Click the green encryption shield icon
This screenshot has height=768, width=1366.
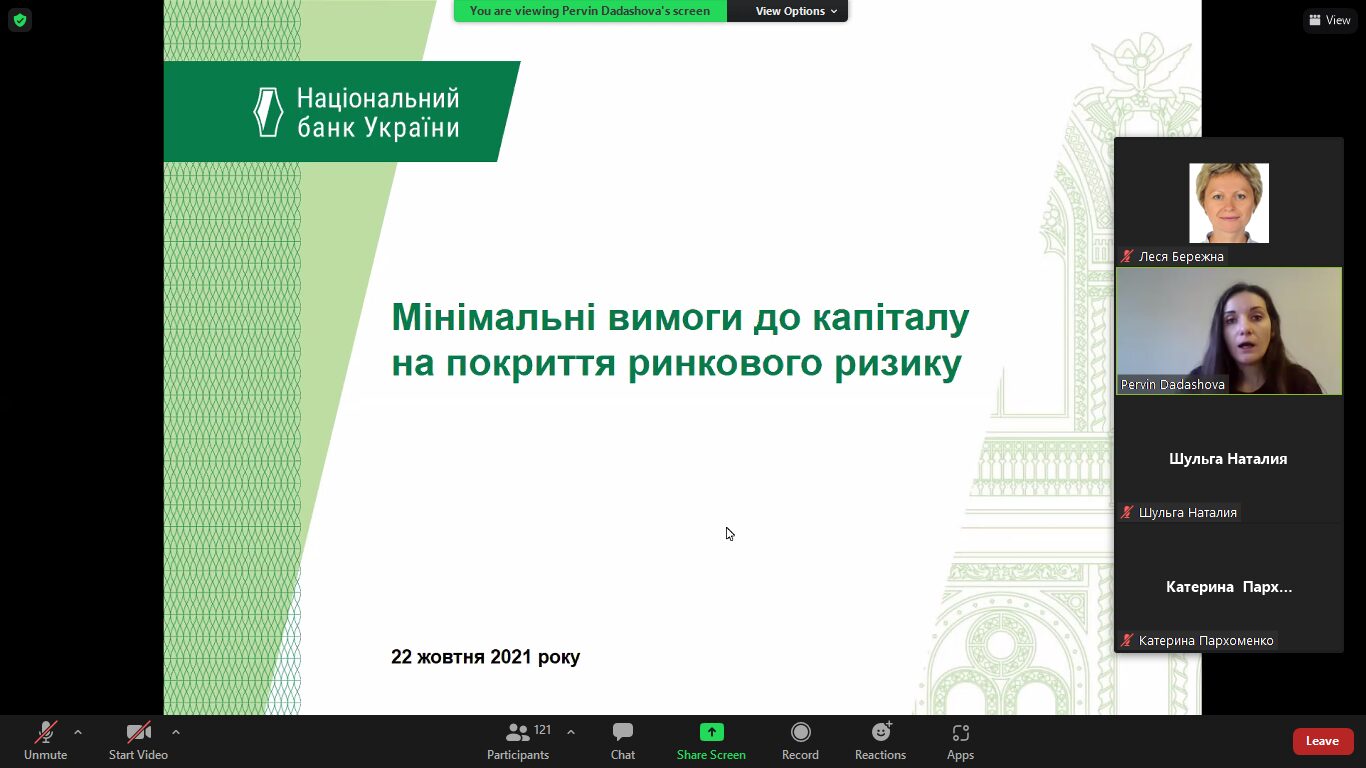(x=20, y=20)
